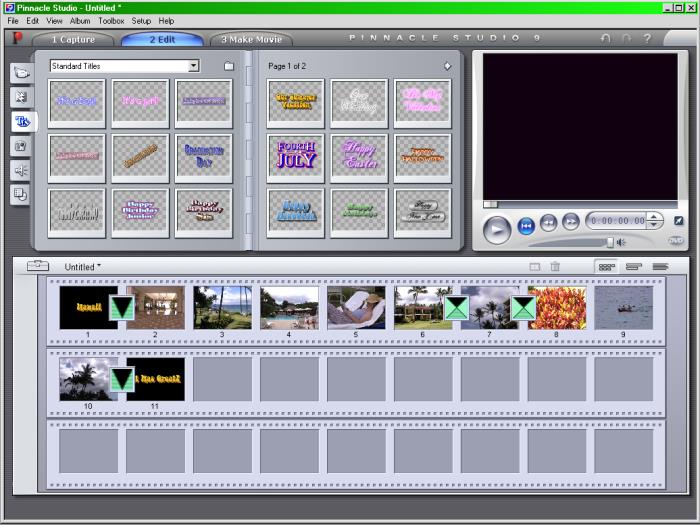
Task: Open the Help menu
Action: click(166, 21)
